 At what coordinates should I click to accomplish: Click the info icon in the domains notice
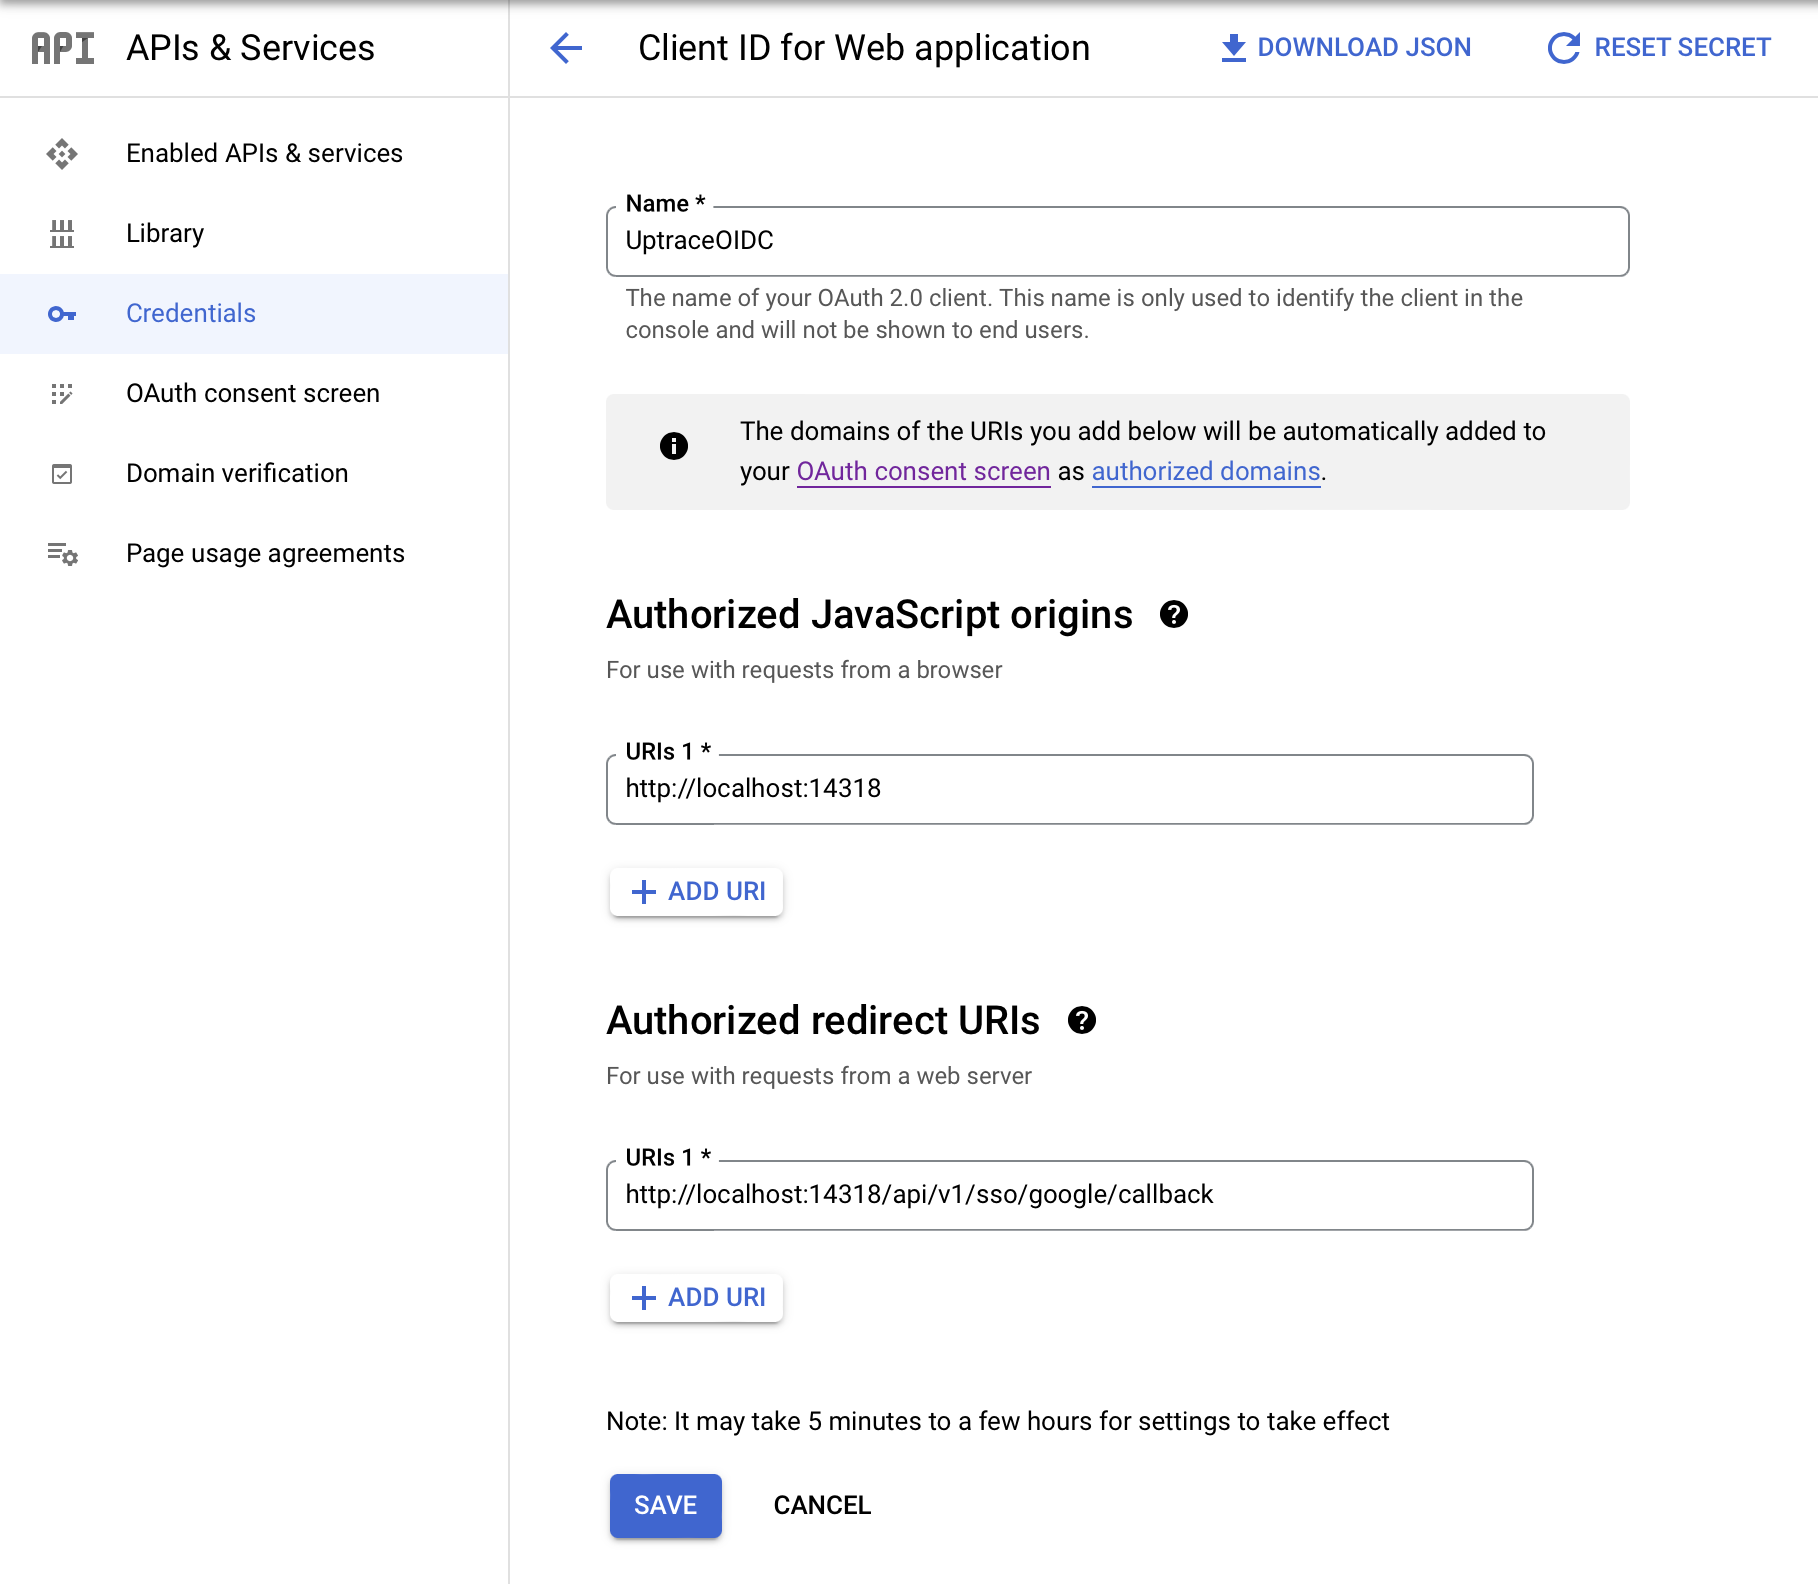[x=674, y=447]
